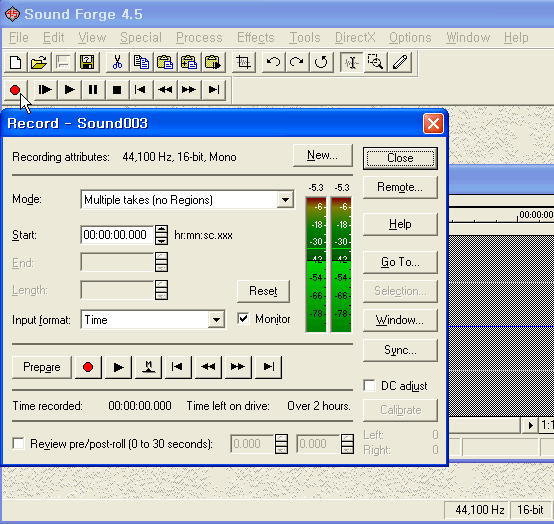Open the Effects menu
Viewport: 554px width, 524px height.
tap(255, 37)
